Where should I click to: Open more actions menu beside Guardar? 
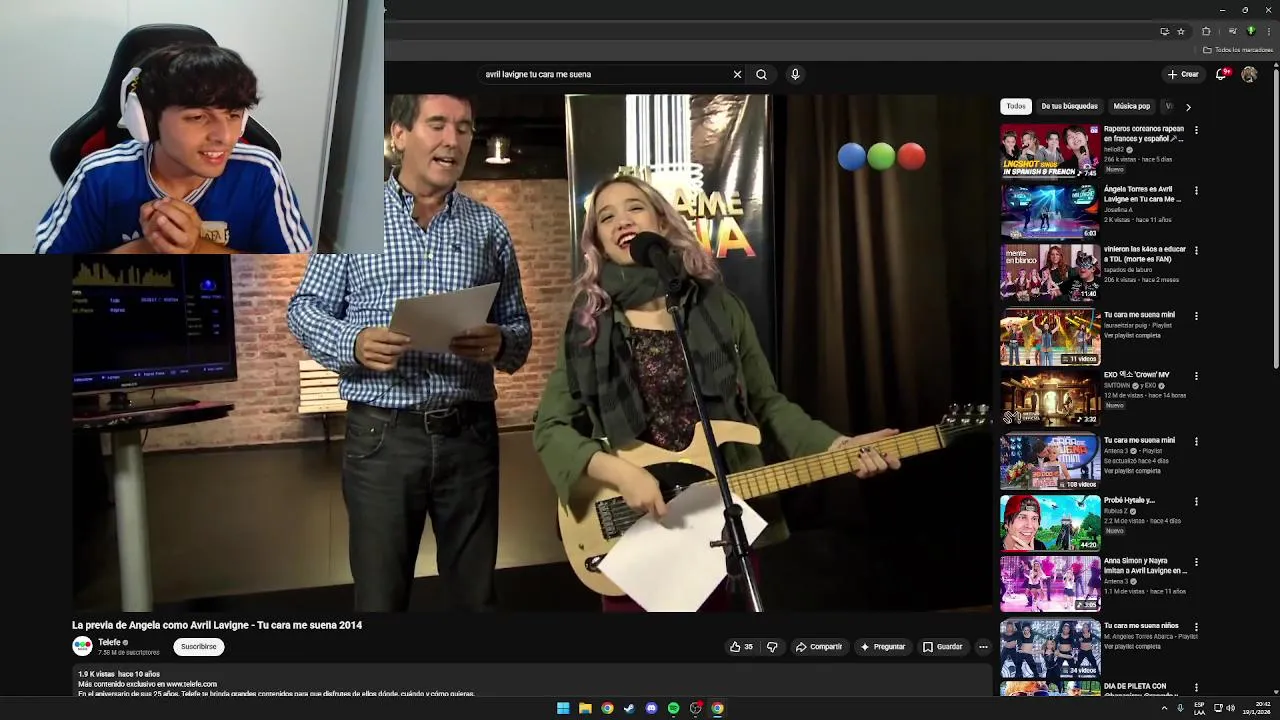coord(983,647)
